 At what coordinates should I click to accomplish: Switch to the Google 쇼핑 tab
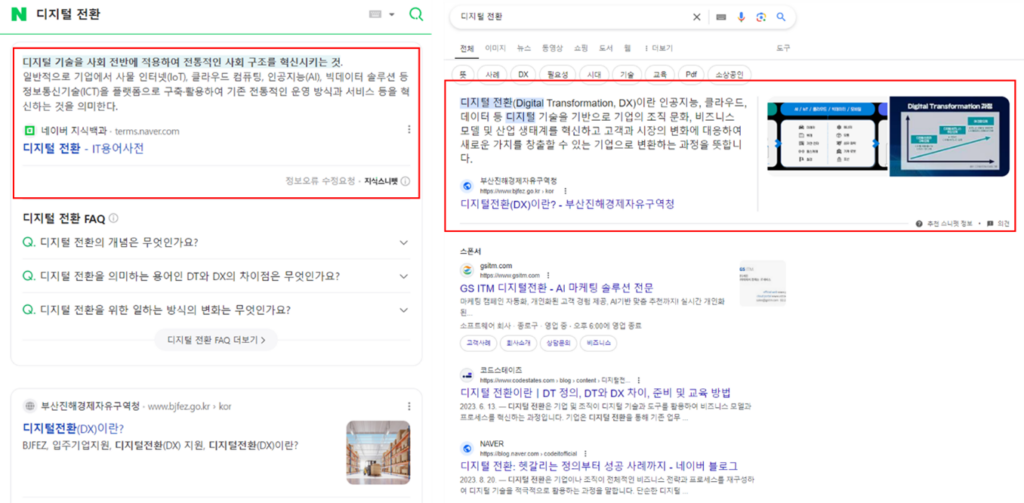(581, 48)
